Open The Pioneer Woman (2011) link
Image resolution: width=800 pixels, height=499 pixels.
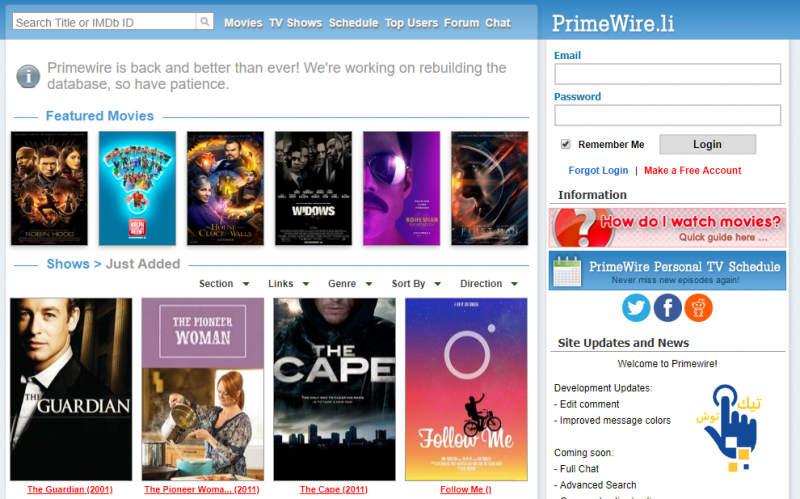tap(202, 489)
